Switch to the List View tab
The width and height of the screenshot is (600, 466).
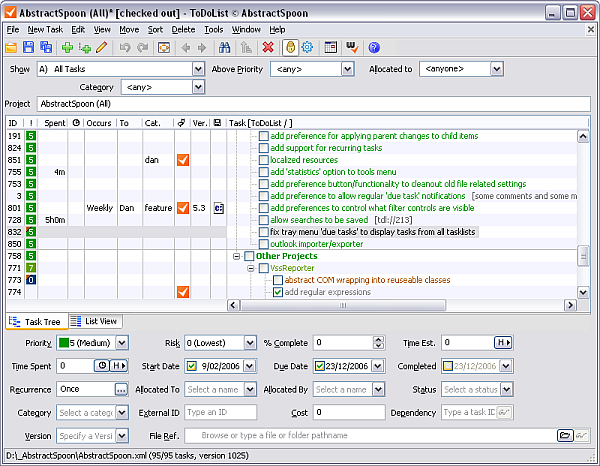point(95,321)
